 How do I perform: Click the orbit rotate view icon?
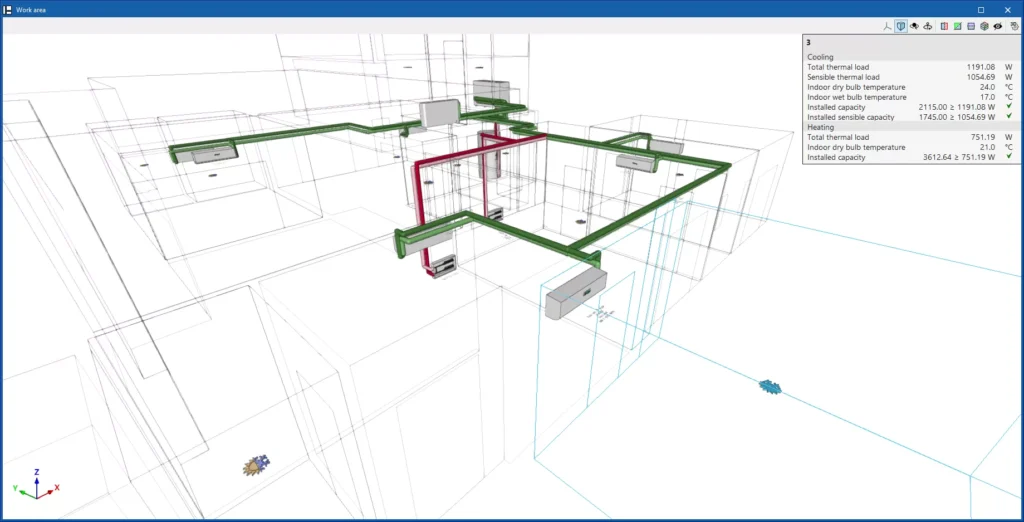[x=928, y=26]
